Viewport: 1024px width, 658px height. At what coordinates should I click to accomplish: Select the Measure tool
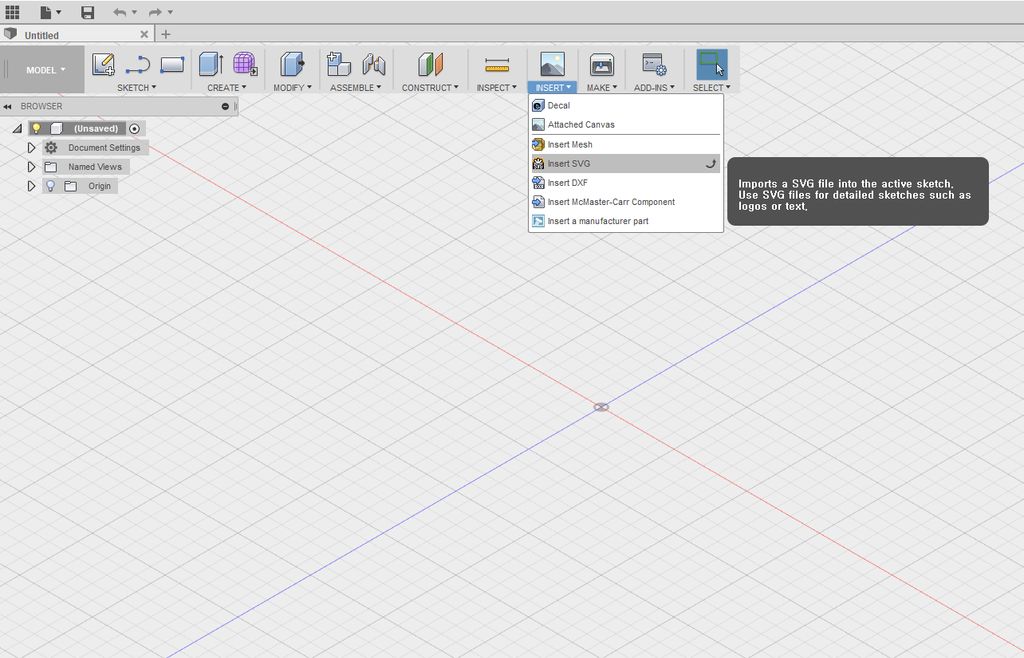tap(497, 65)
